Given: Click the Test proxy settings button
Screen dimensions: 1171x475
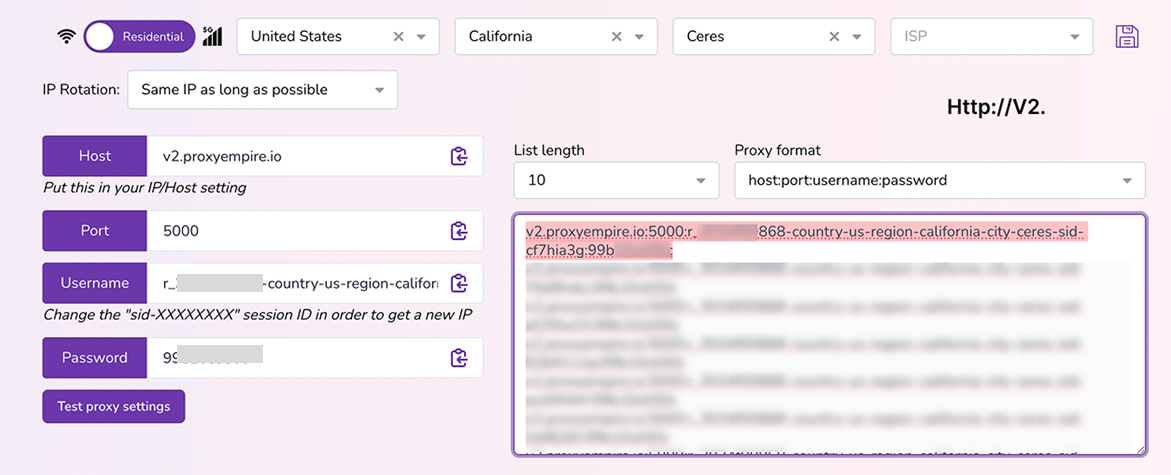Looking at the screenshot, I should pyautogui.click(x=114, y=407).
